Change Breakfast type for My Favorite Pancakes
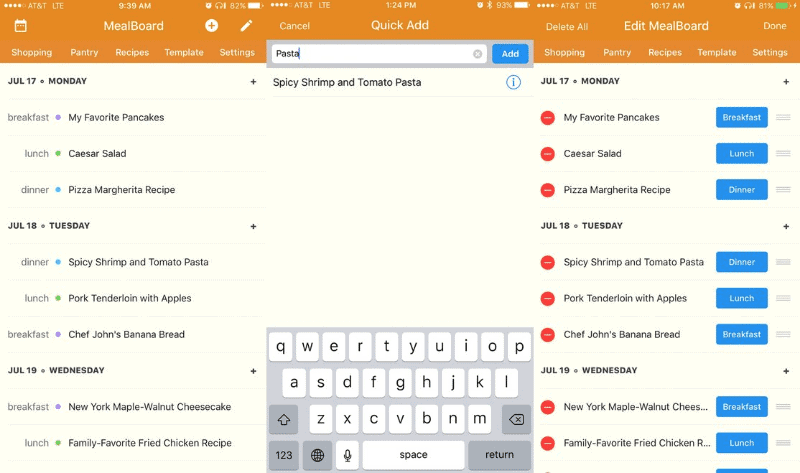The height and width of the screenshot is (473, 800). pos(741,117)
